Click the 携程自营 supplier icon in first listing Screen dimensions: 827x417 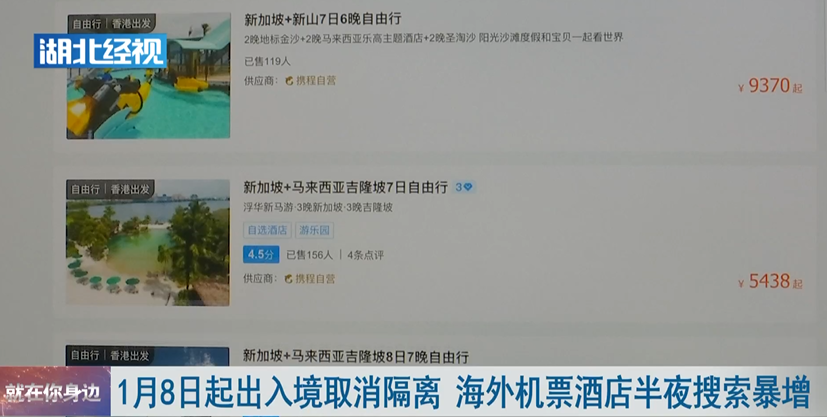289,81
